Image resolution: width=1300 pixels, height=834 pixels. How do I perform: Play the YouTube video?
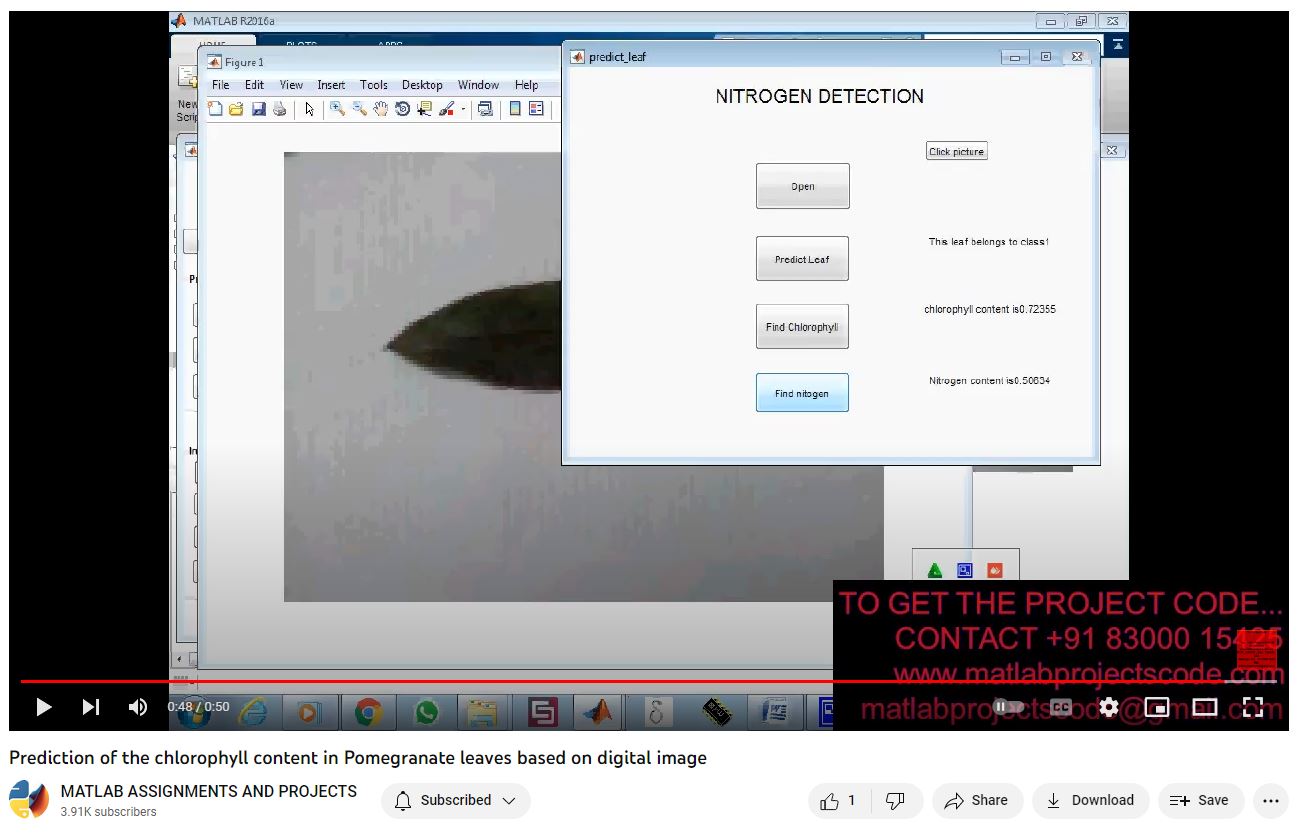tap(43, 707)
